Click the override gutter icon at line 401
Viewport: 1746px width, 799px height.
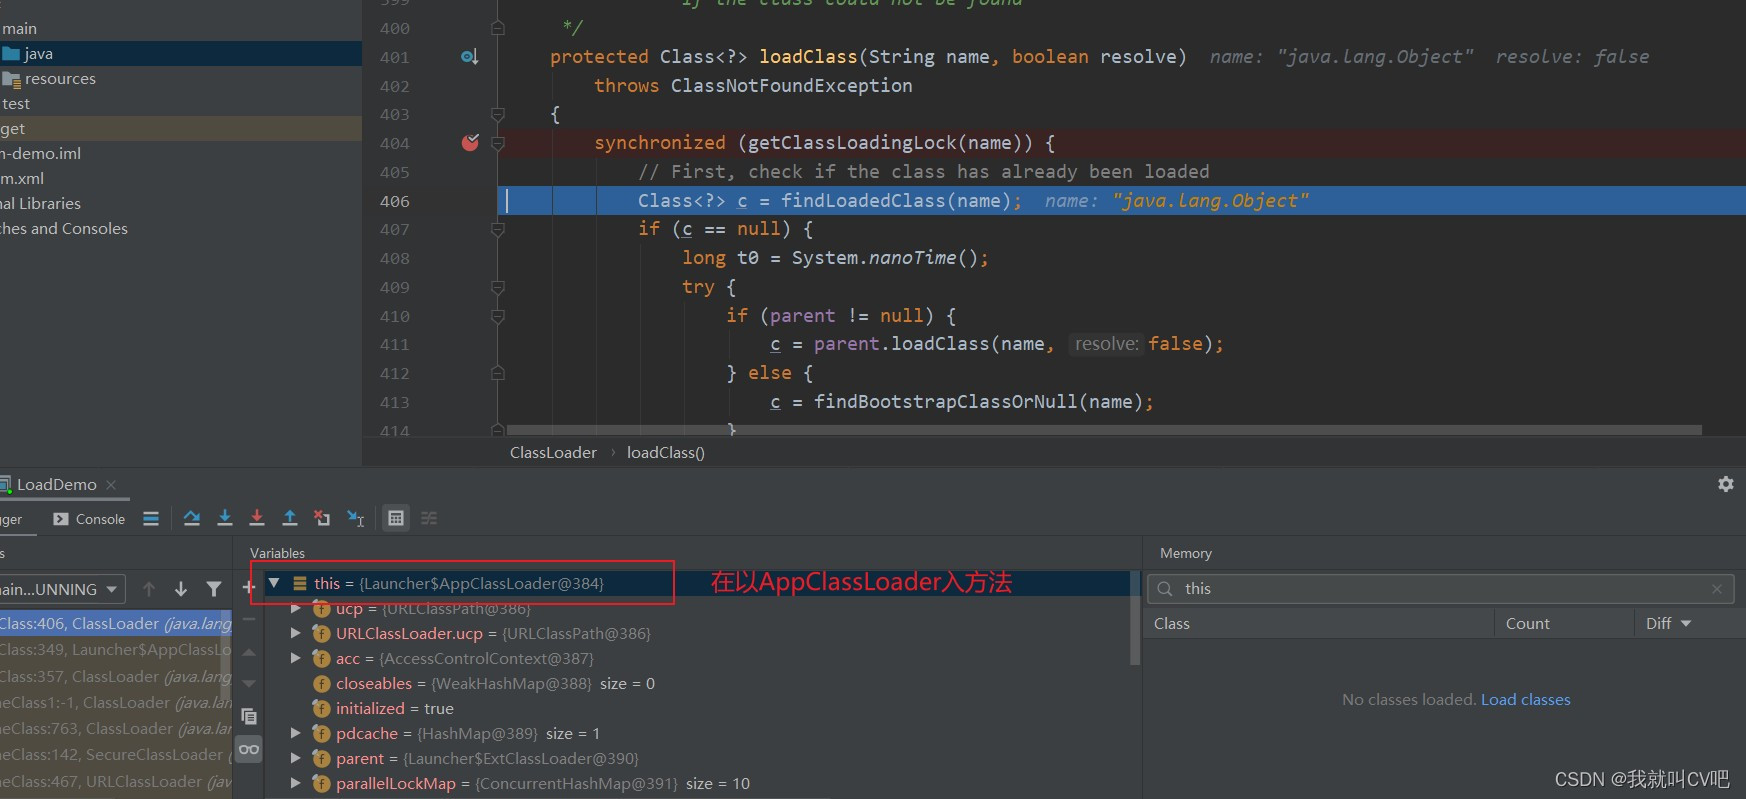469,57
